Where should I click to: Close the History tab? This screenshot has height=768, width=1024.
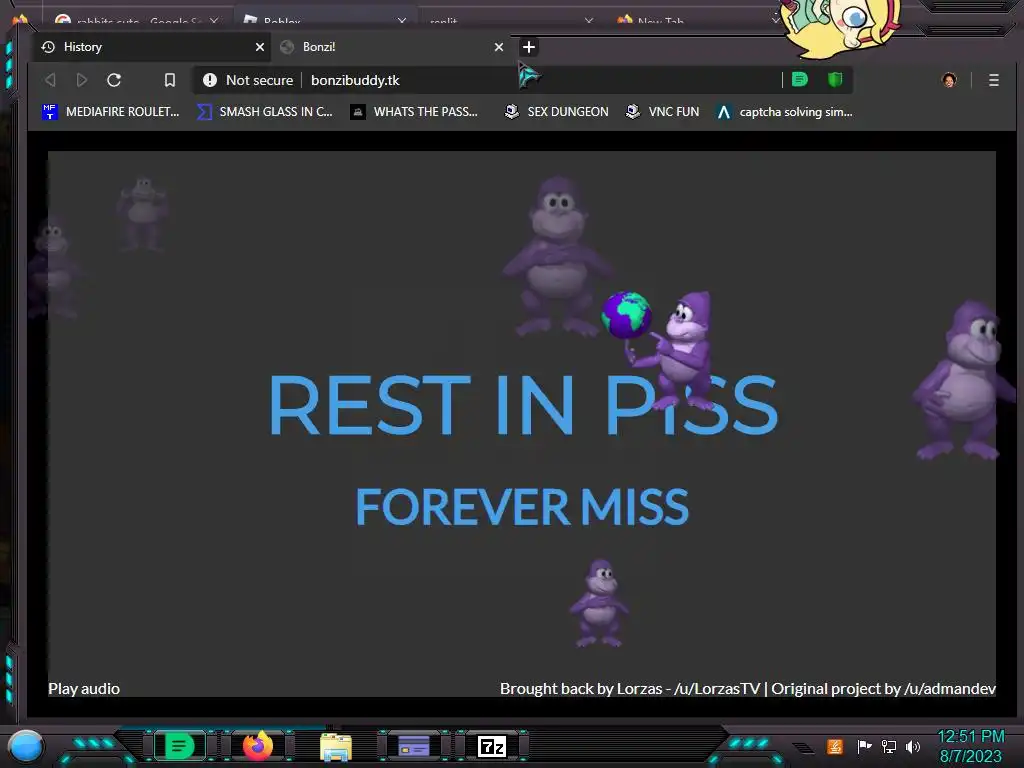pyautogui.click(x=260, y=47)
